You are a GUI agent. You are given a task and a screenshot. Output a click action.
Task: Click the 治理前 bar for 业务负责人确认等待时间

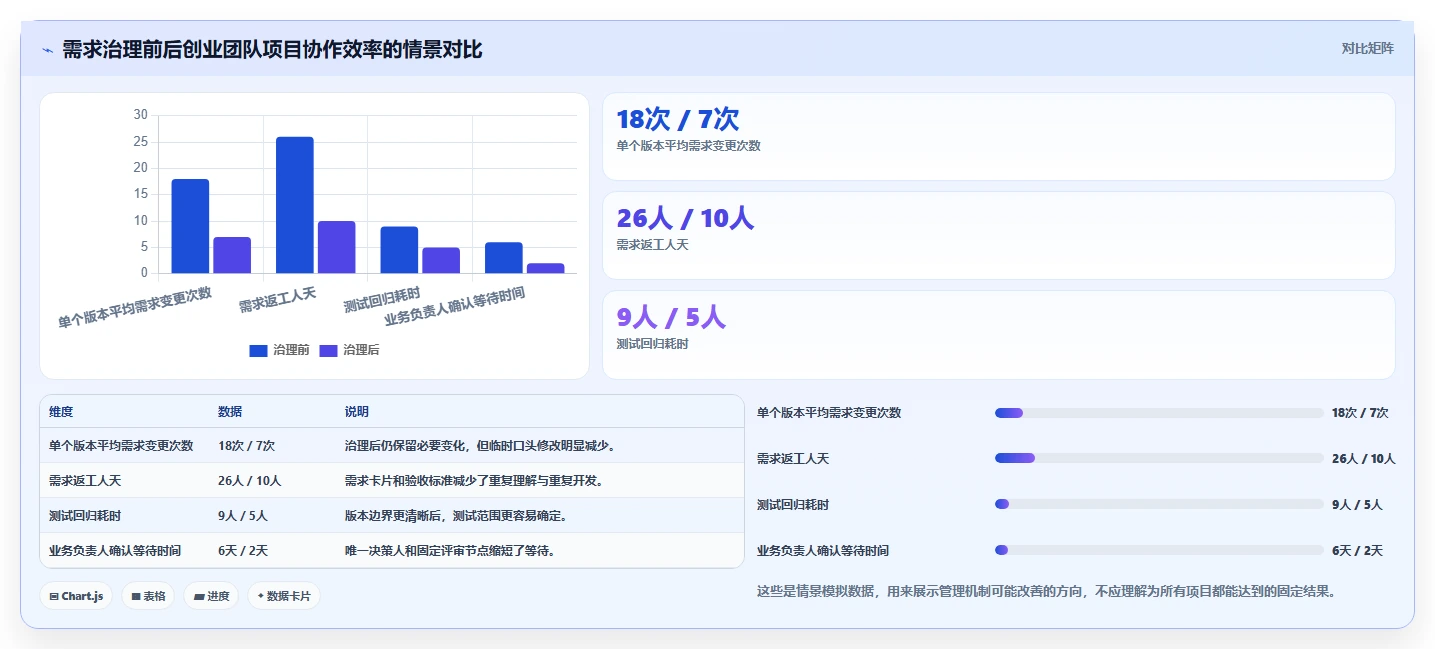(504, 258)
